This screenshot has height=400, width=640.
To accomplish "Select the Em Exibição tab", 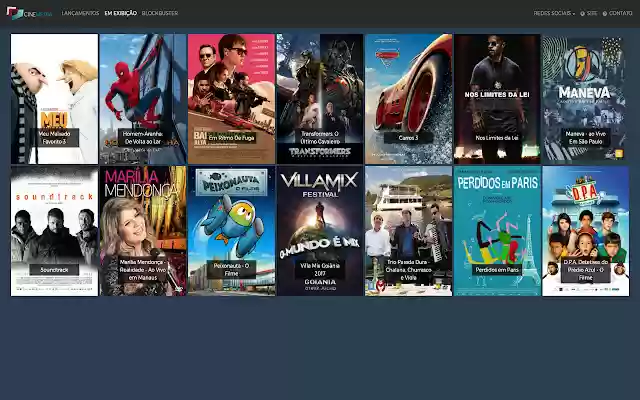I will [120, 13].
